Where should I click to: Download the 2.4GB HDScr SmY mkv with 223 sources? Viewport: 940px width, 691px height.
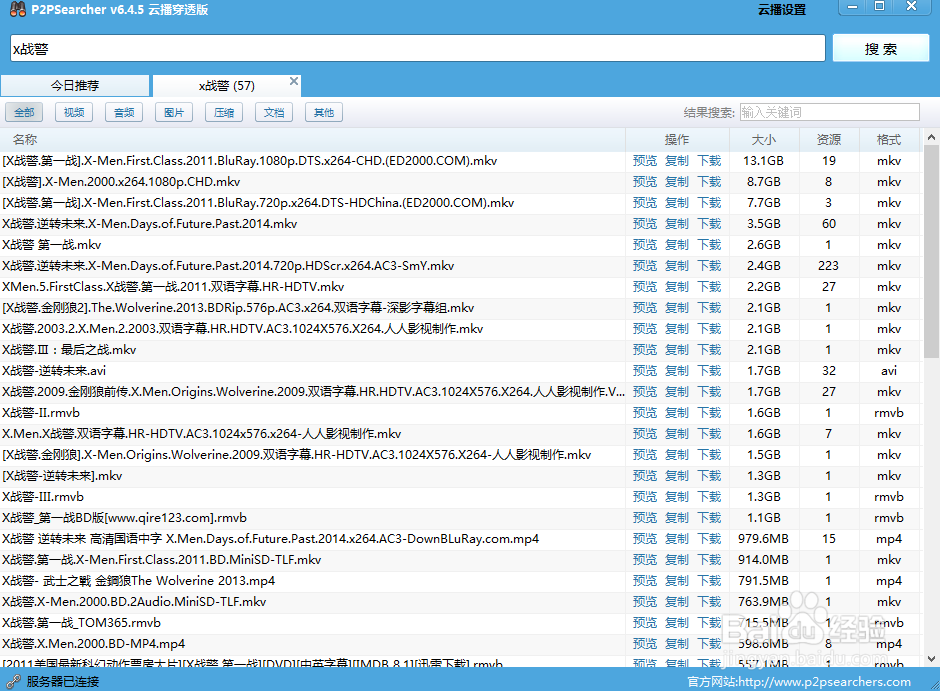[x=709, y=265]
